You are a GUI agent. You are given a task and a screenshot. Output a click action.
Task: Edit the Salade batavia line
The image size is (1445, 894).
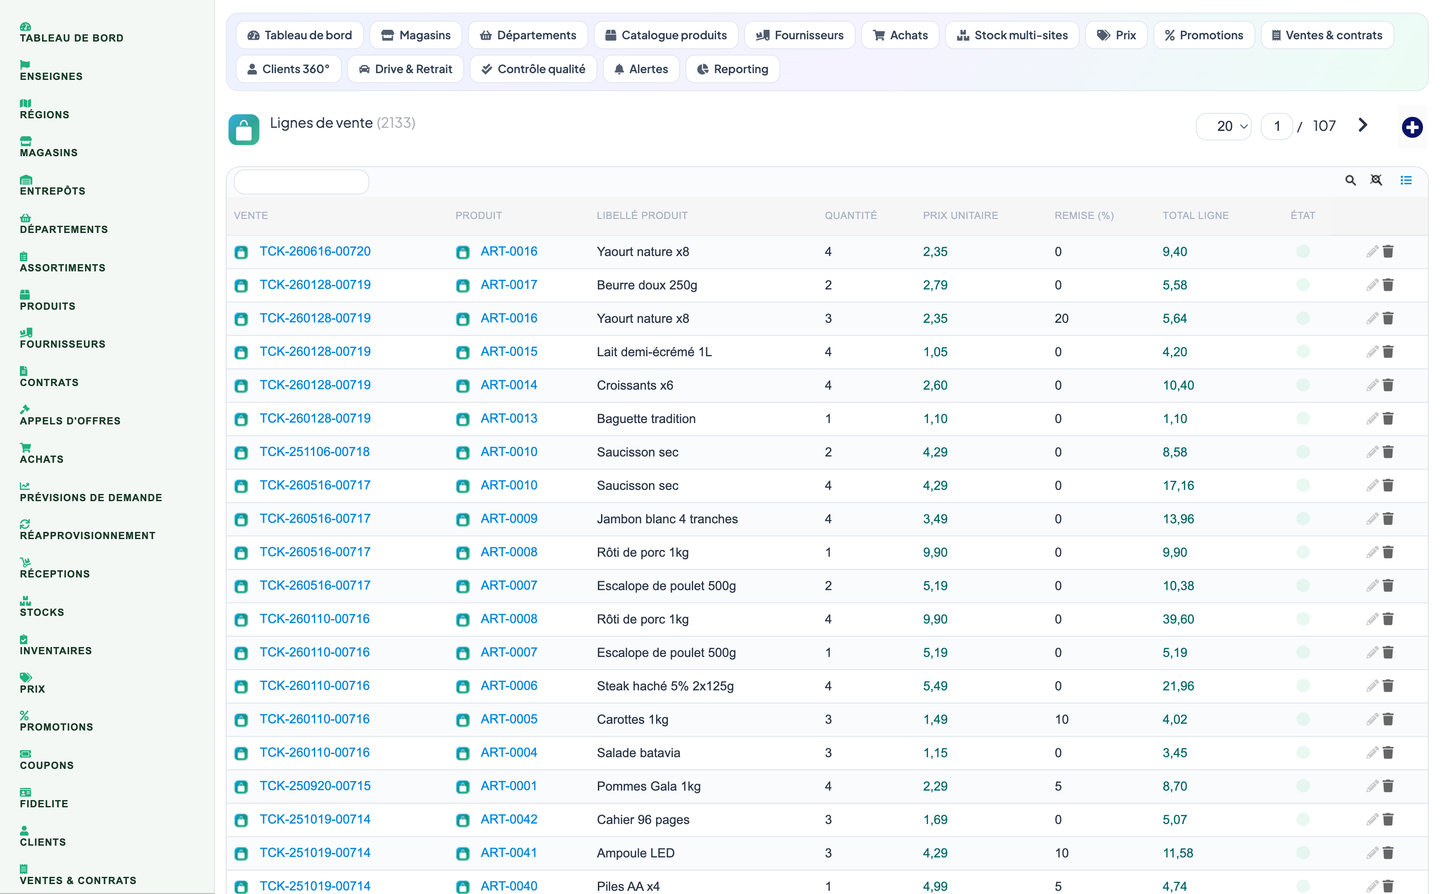[1372, 753]
